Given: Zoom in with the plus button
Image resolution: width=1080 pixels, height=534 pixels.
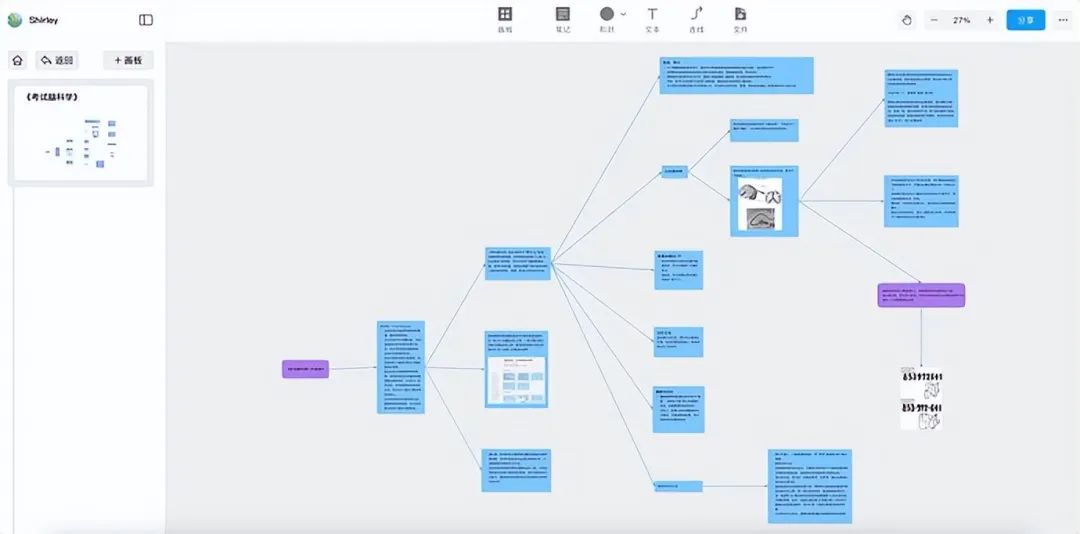Looking at the screenshot, I should point(990,20).
